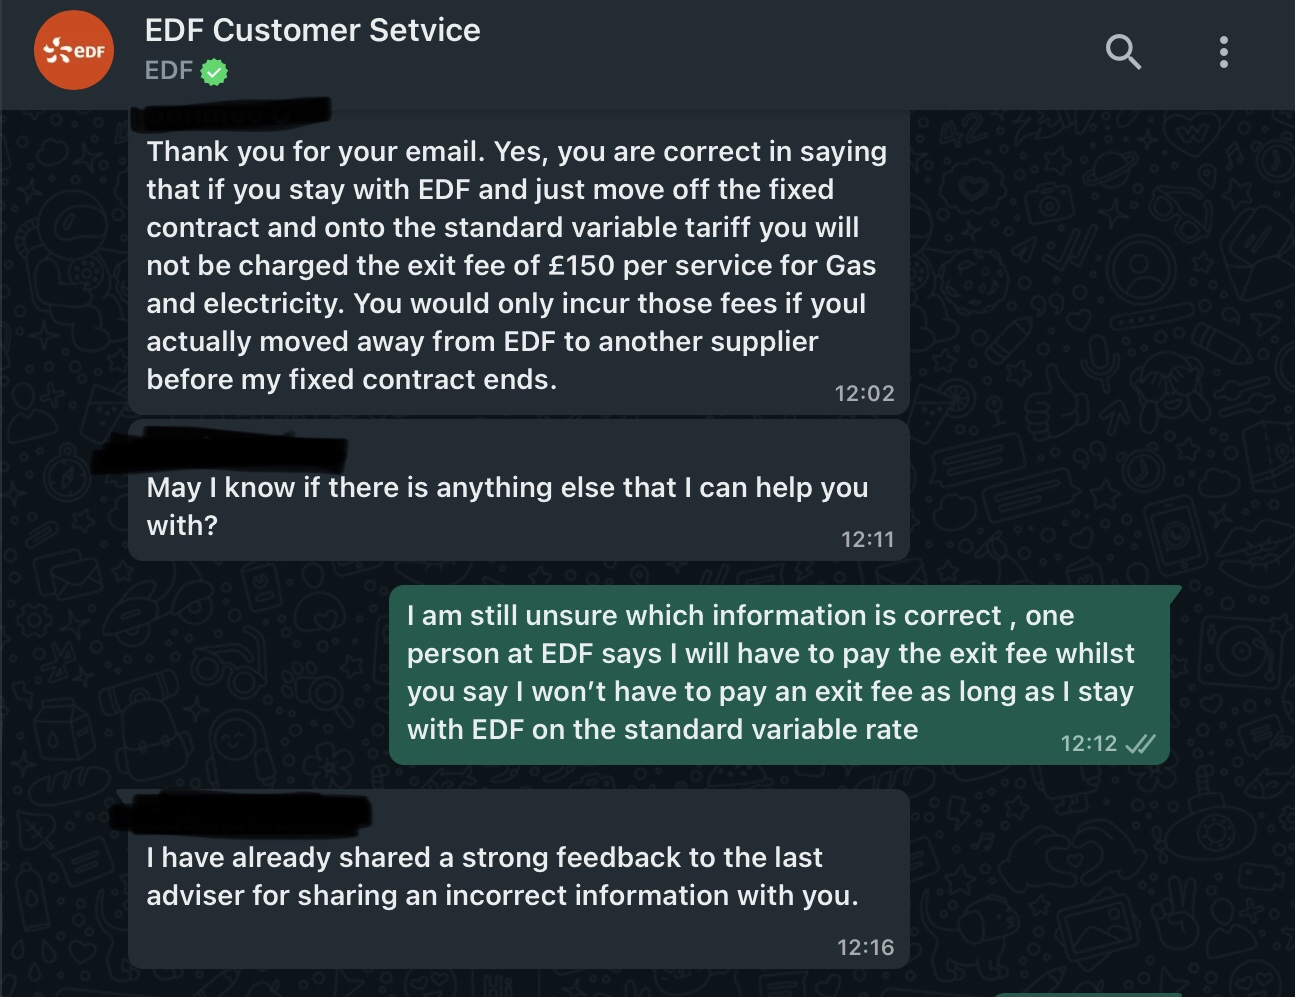The width and height of the screenshot is (1295, 997).
Task: Open the three-dot options menu
Action: (x=1223, y=52)
